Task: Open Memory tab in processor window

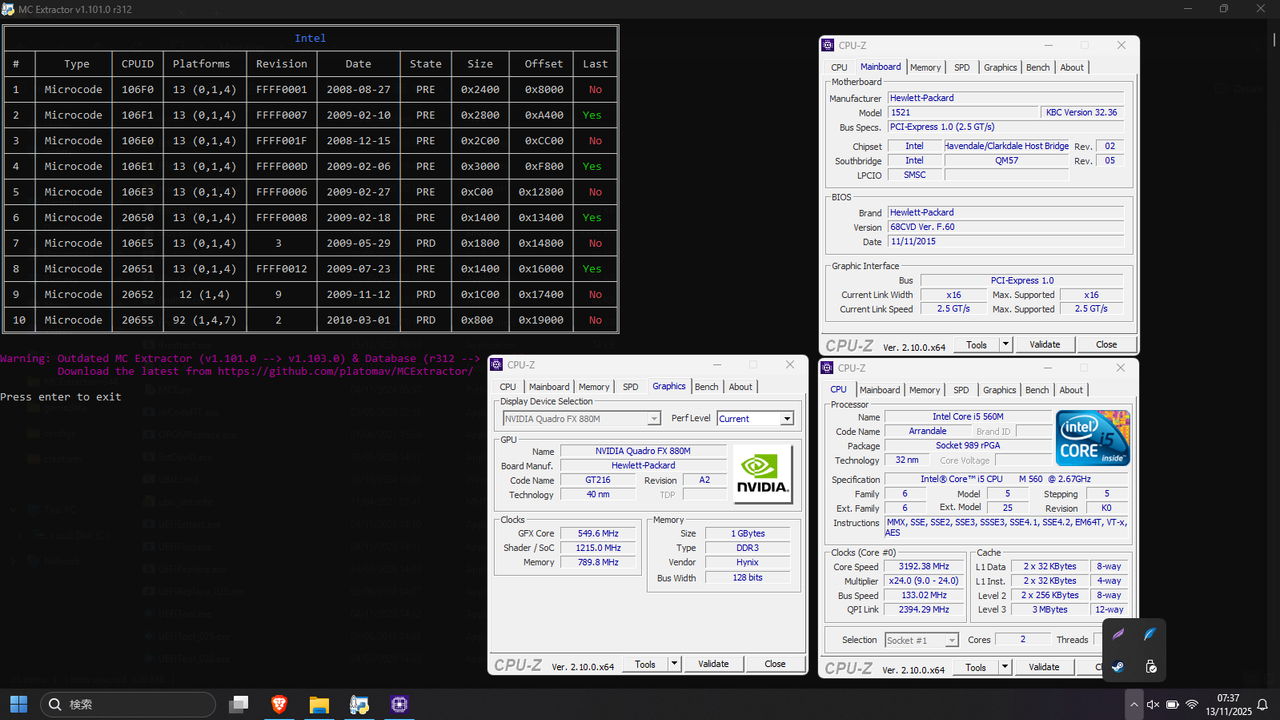Action: (x=924, y=390)
